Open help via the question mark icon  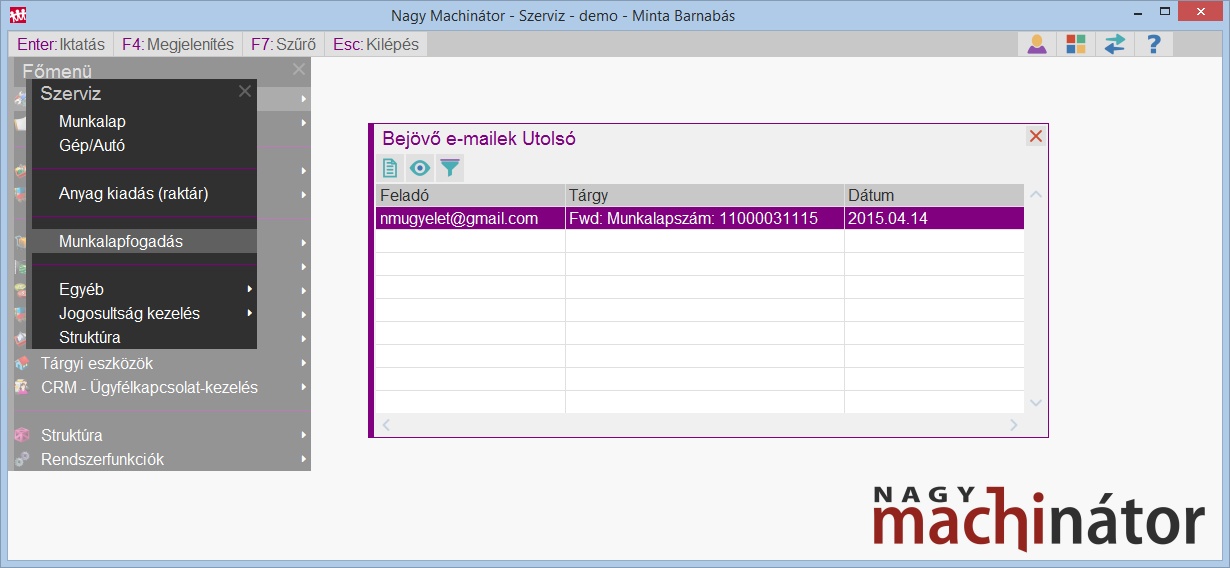coord(1153,44)
